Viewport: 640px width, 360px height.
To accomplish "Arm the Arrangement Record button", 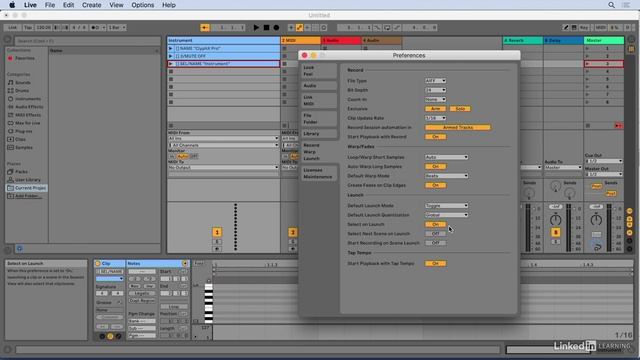I will 276,27.
